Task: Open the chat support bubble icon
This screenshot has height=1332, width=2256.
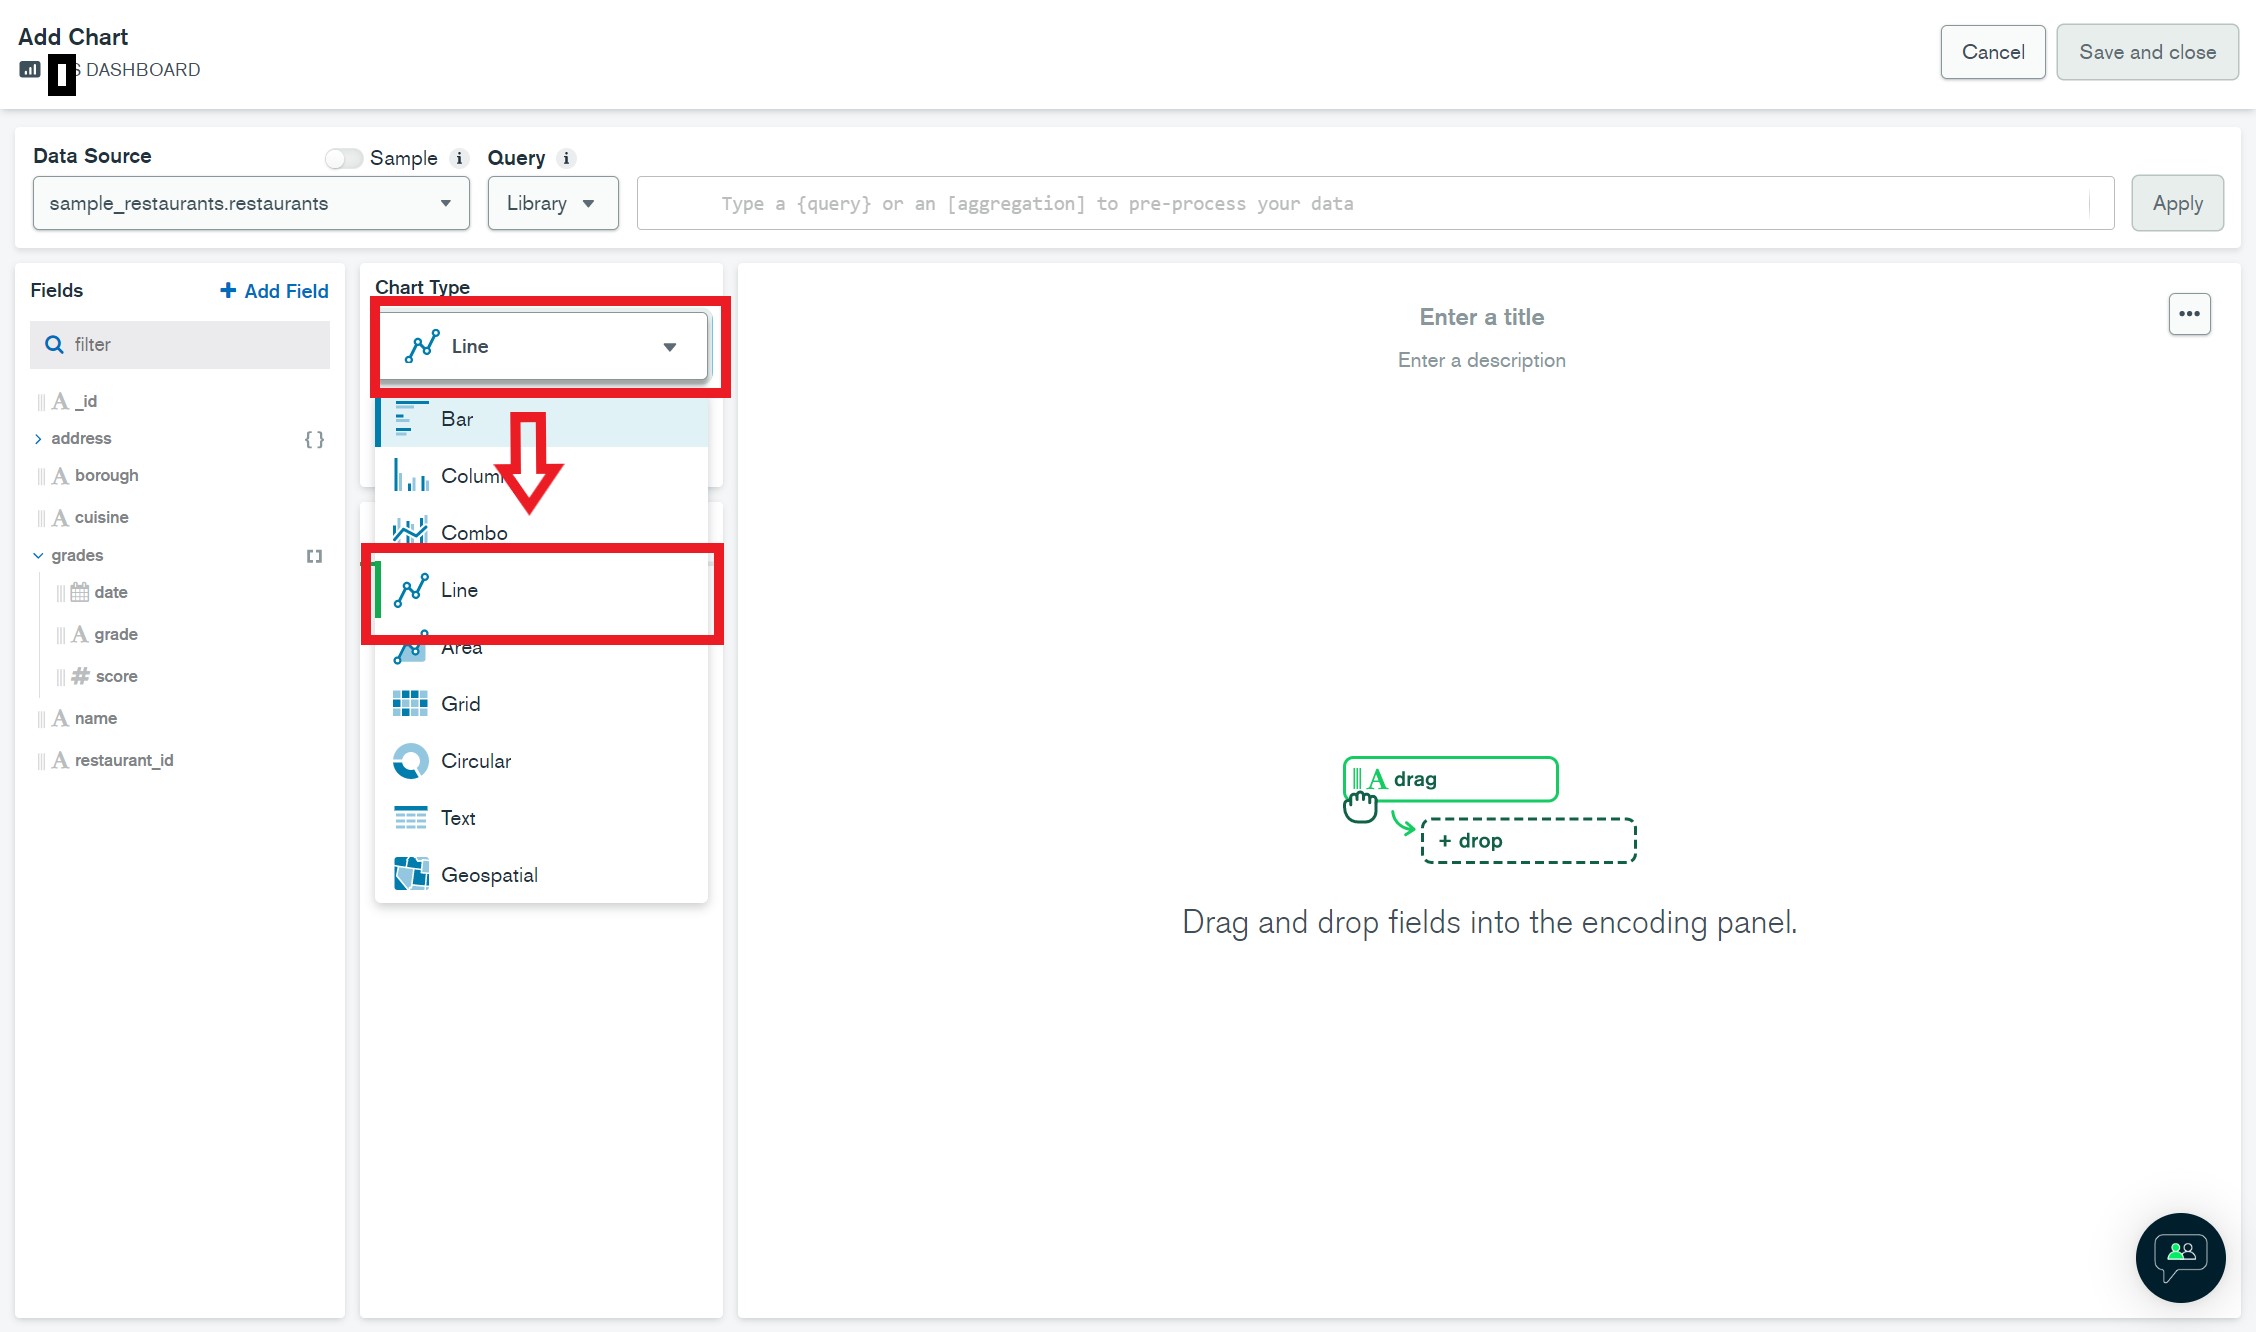Action: (x=2180, y=1257)
